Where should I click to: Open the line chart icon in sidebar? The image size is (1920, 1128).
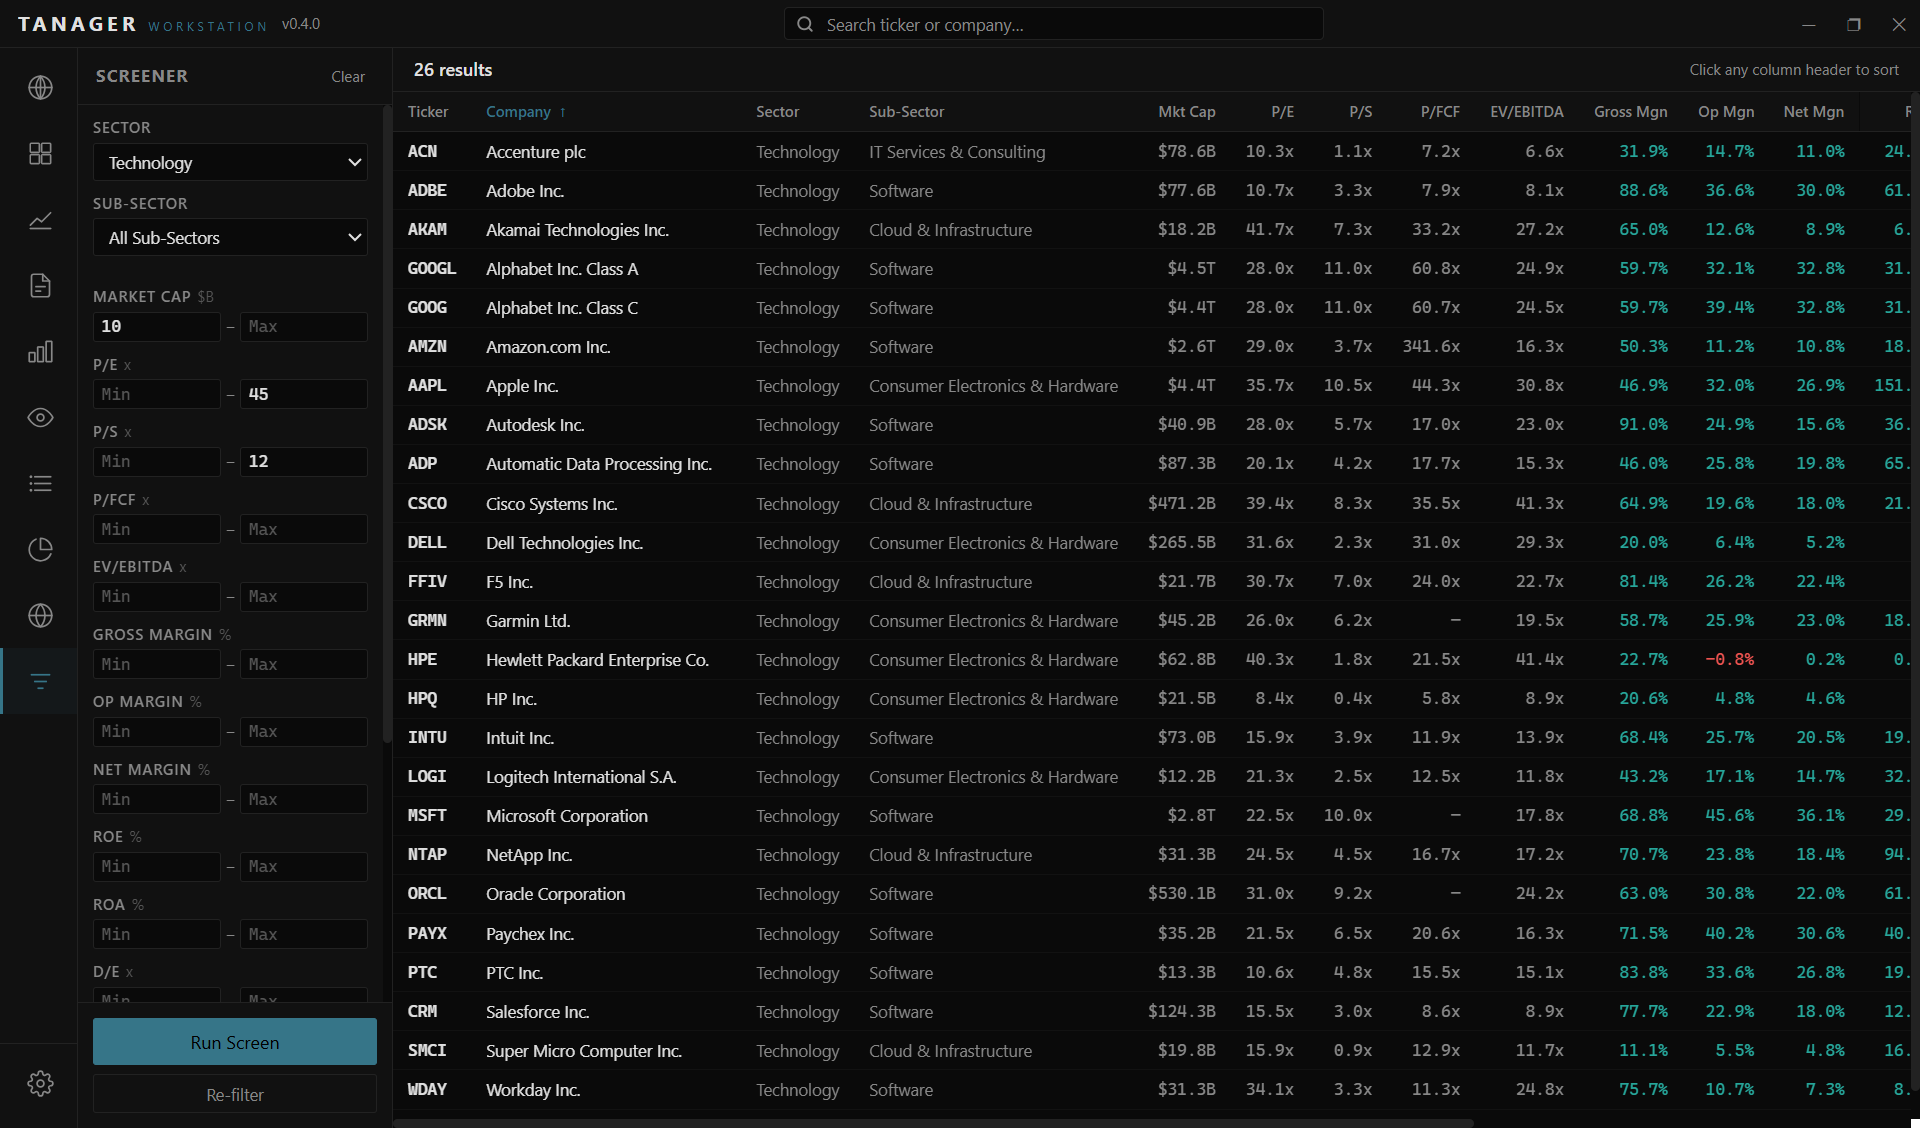coord(40,220)
